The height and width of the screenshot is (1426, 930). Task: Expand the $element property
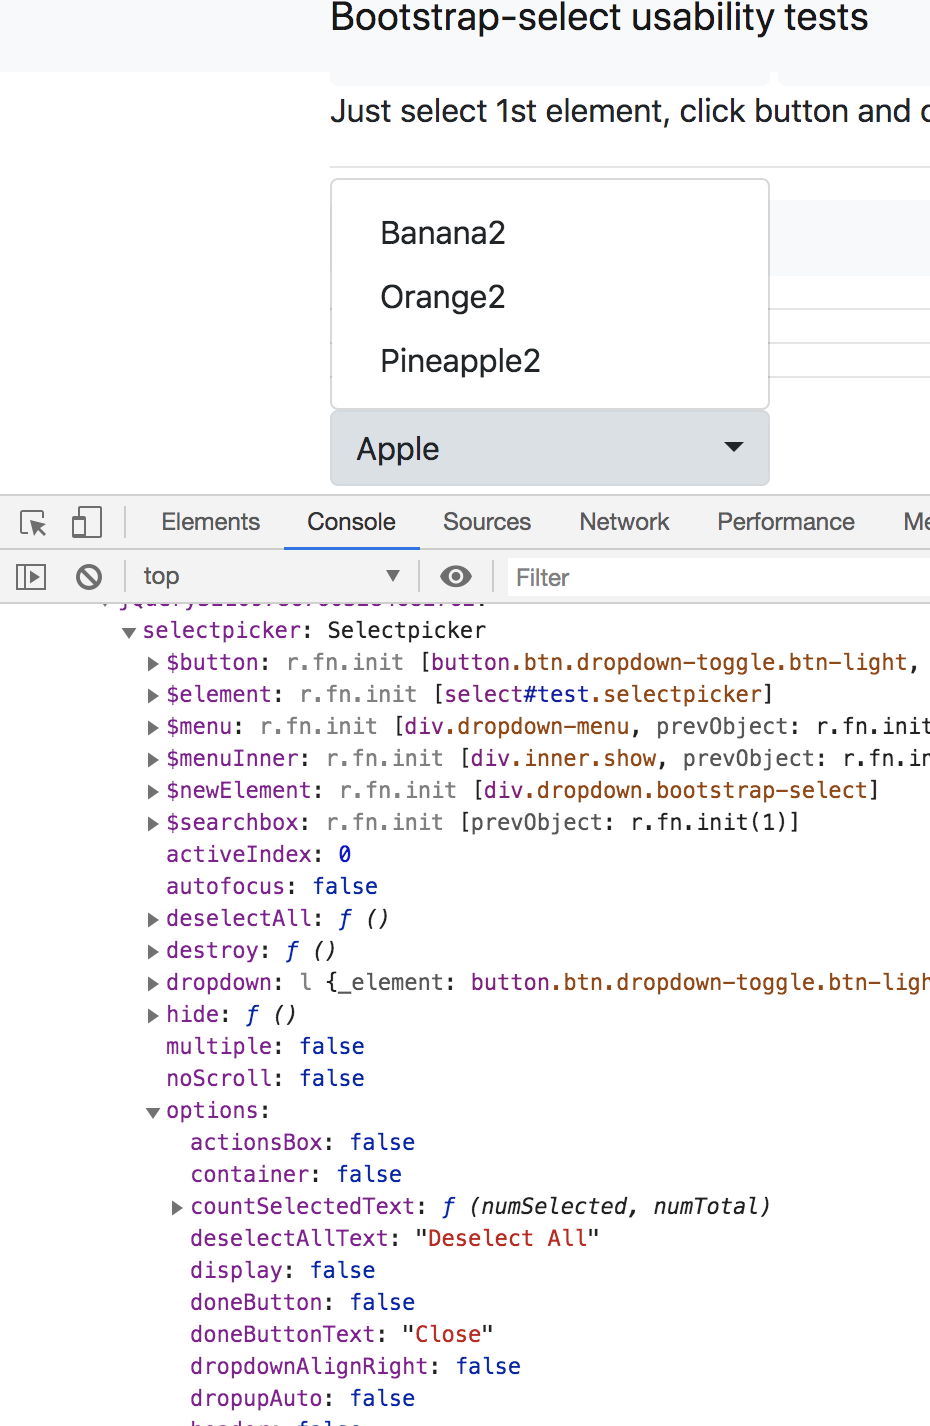[x=152, y=694]
